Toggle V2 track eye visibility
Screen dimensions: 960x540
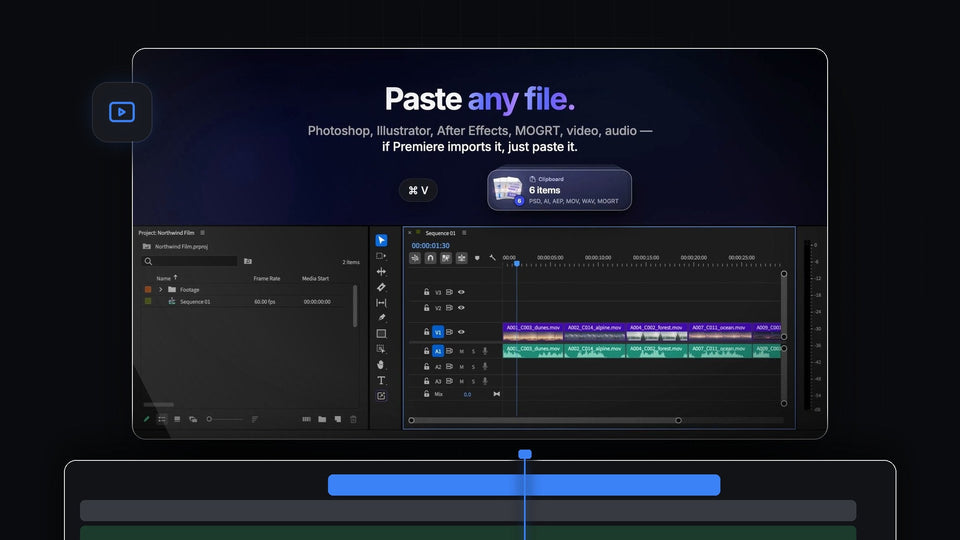pyautogui.click(x=461, y=308)
